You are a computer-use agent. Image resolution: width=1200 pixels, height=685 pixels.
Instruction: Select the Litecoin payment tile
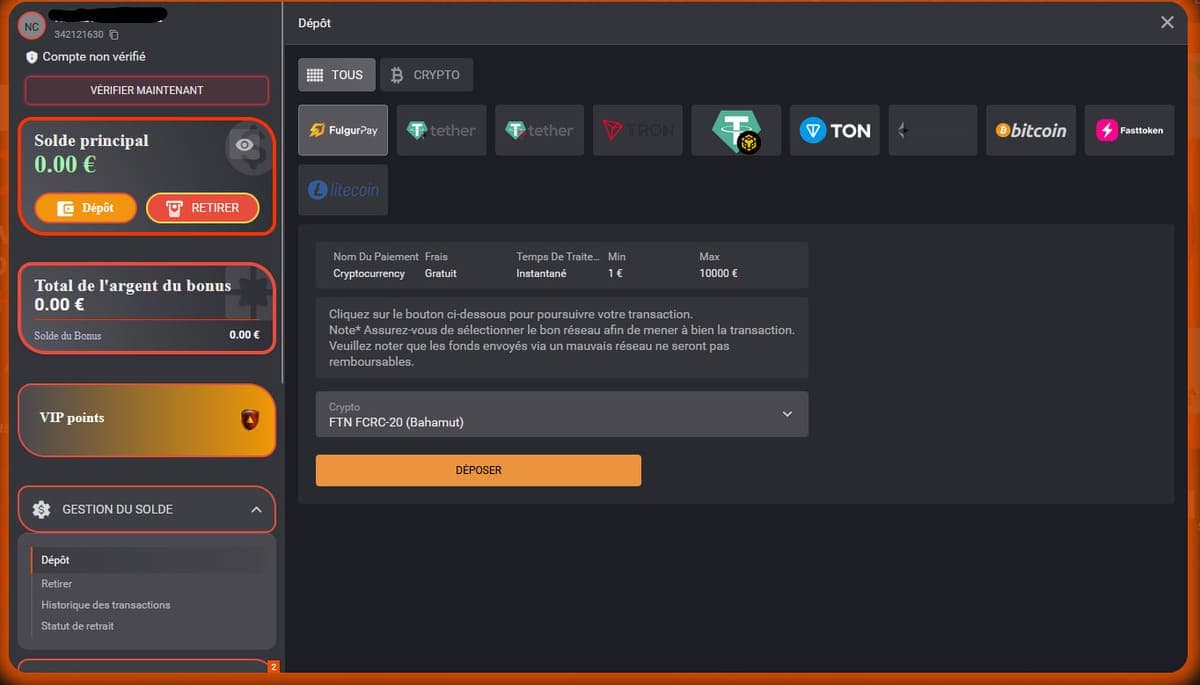[x=342, y=190]
